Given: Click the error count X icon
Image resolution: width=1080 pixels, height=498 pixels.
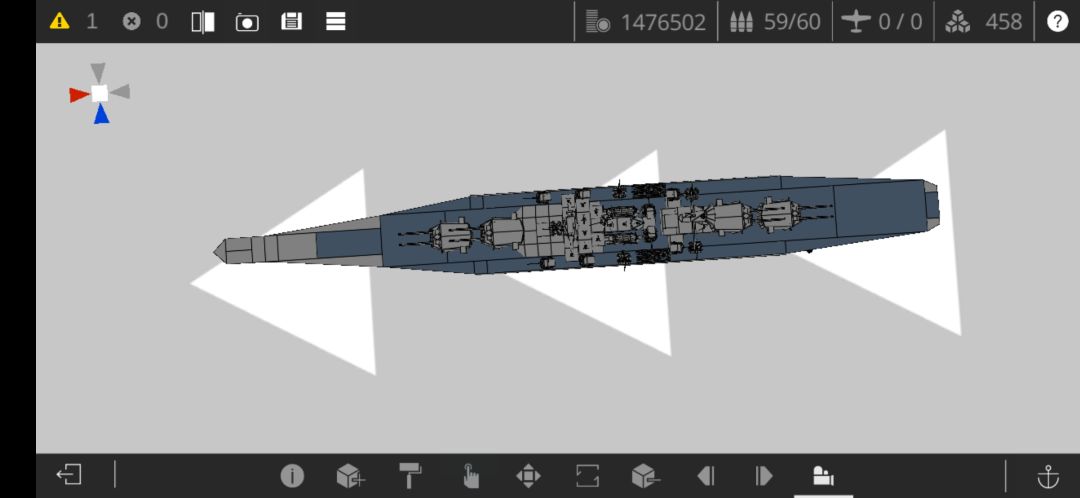Looking at the screenshot, I should pos(131,21).
